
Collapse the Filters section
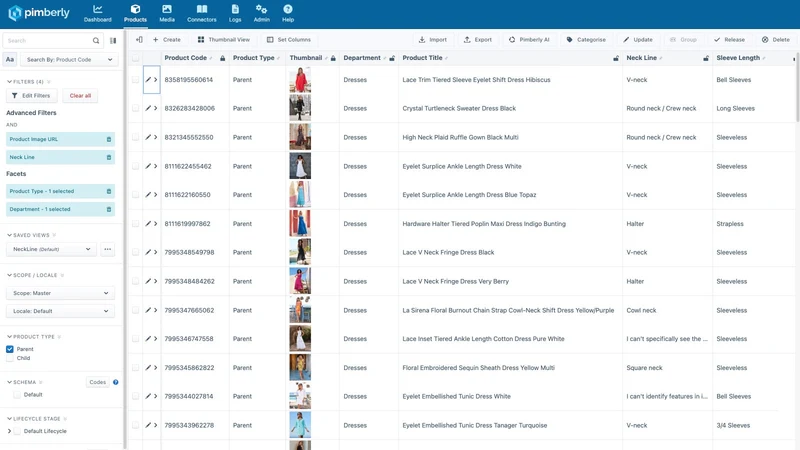point(9,82)
